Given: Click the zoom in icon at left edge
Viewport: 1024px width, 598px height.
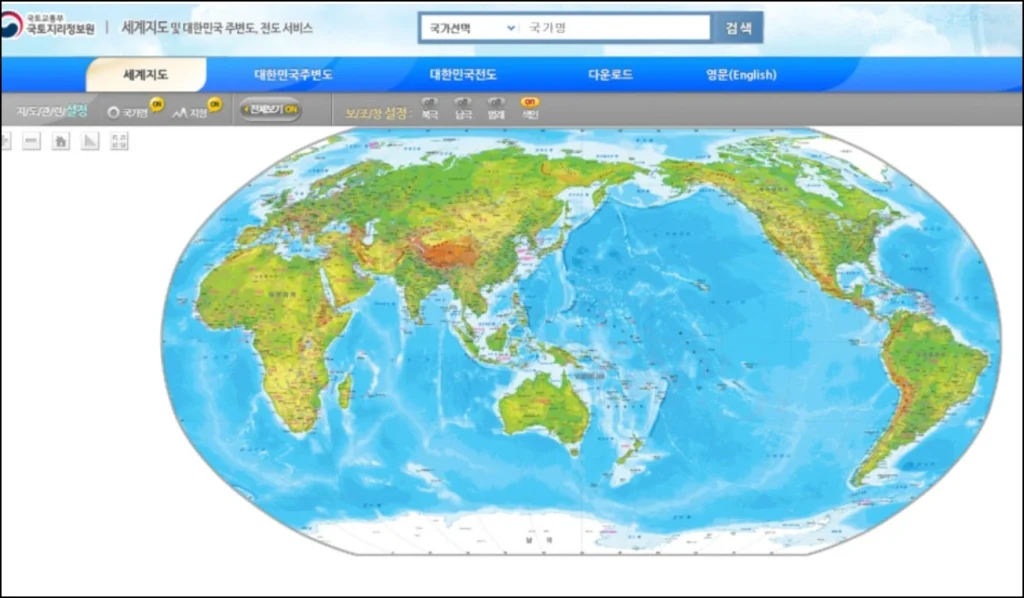Looking at the screenshot, I should click(5, 142).
